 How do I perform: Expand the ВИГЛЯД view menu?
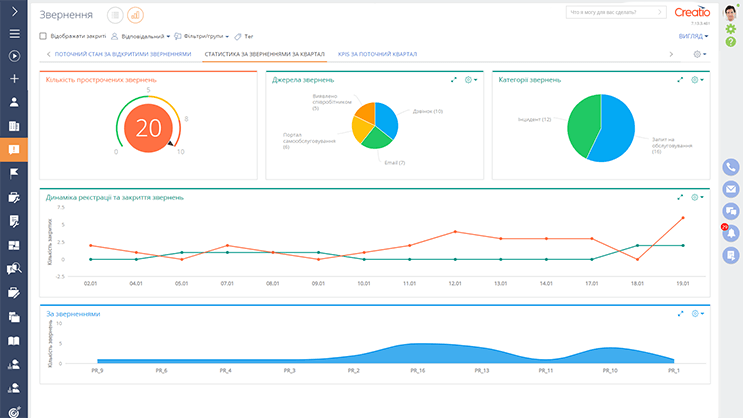pyautogui.click(x=692, y=35)
